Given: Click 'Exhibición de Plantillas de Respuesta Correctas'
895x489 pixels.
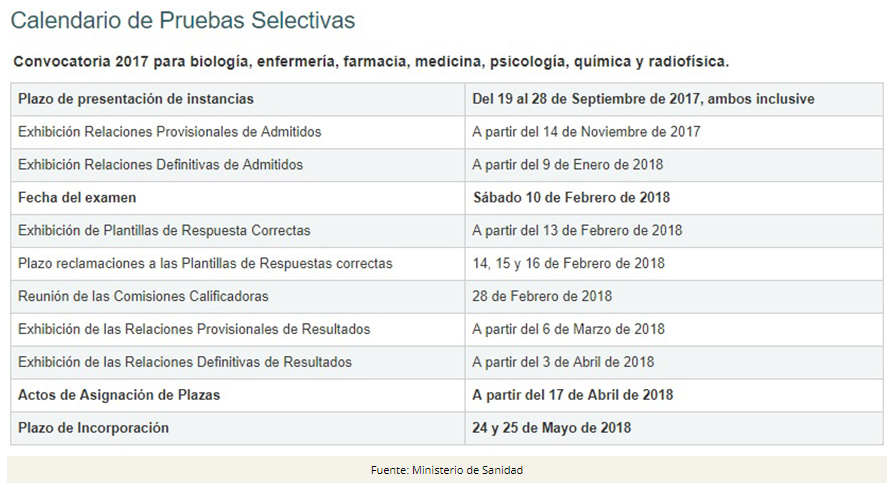Looking at the screenshot, I should (164, 230).
